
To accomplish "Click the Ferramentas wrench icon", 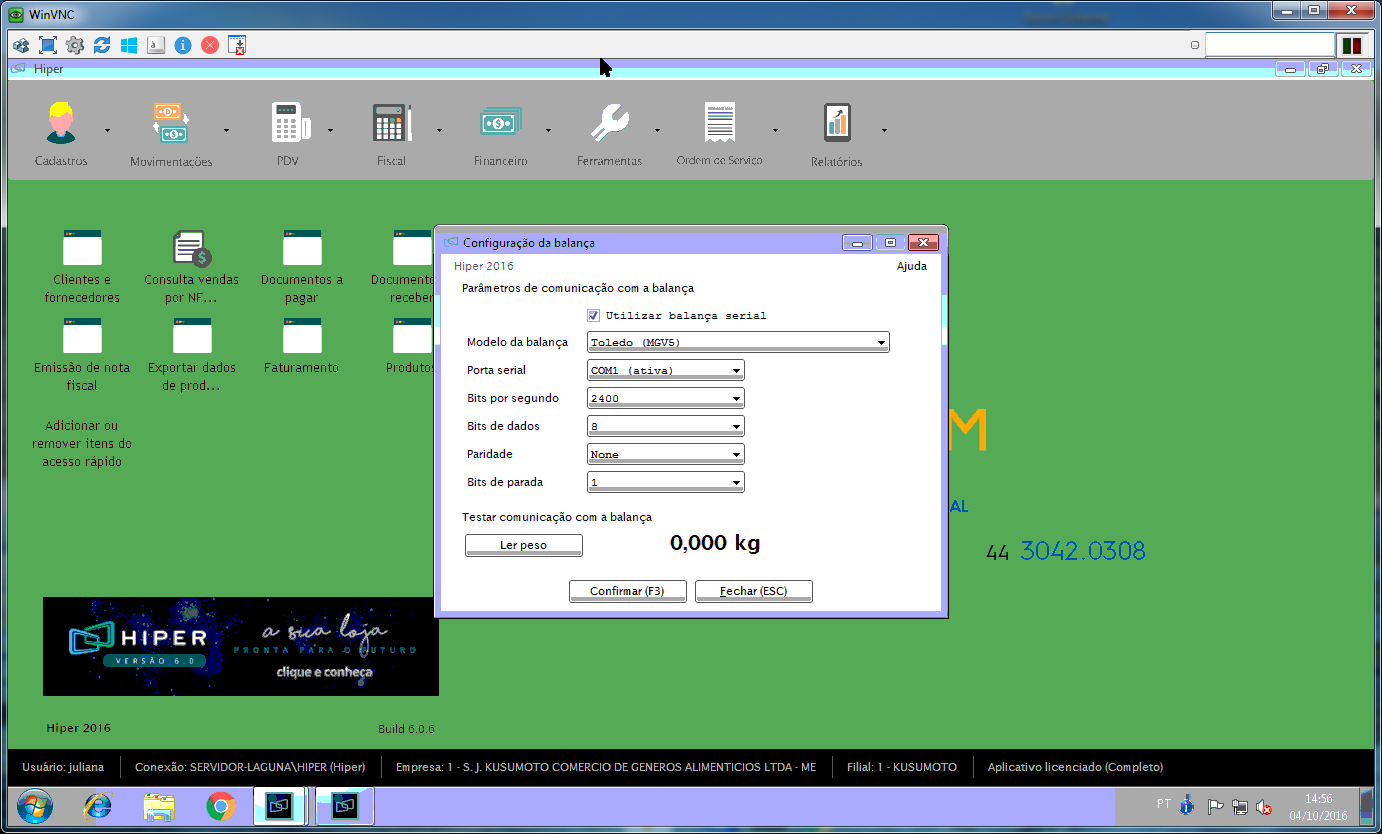I will (609, 124).
